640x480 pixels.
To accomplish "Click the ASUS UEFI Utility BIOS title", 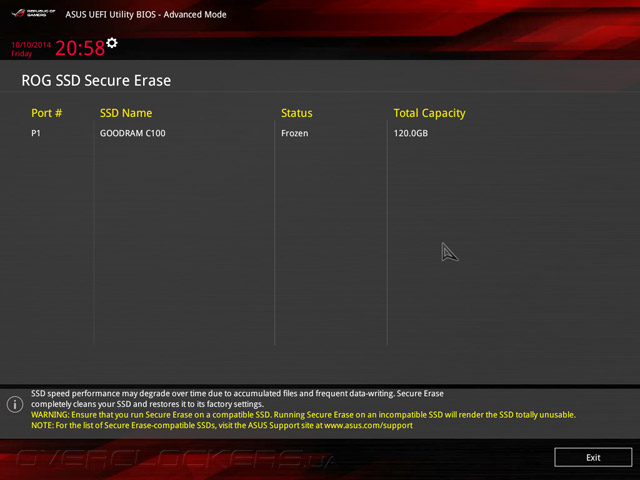I will tap(146, 14).
